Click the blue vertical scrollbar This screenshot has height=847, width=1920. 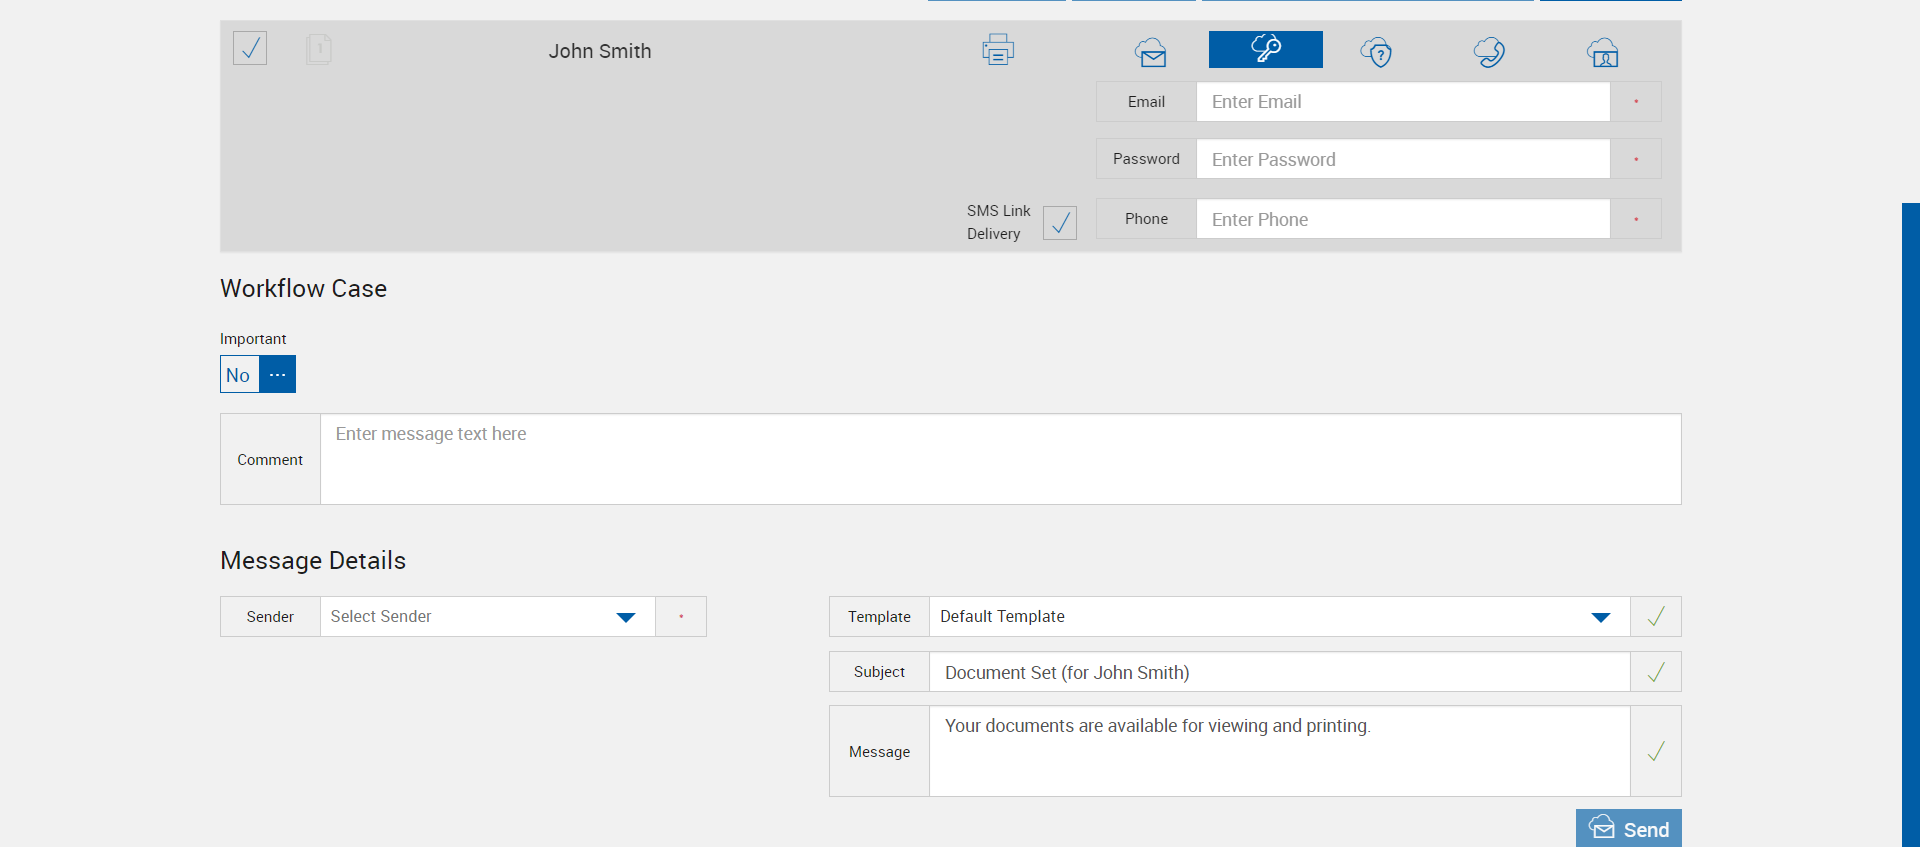click(x=1910, y=520)
